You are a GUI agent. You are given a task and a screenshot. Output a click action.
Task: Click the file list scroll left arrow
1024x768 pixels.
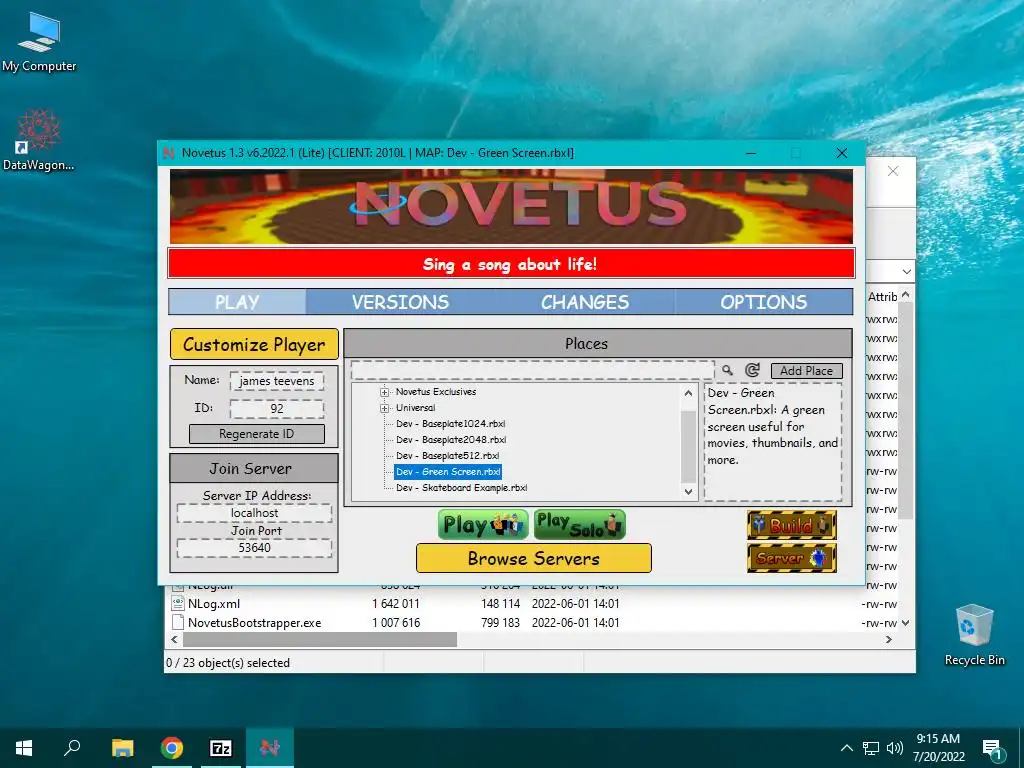coord(174,640)
